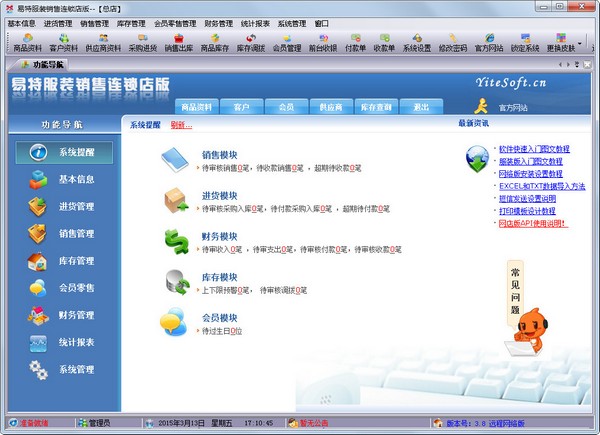The image size is (600, 435).
Task: Select 统计报表 in navigation sidebar
Action: click(x=62, y=342)
